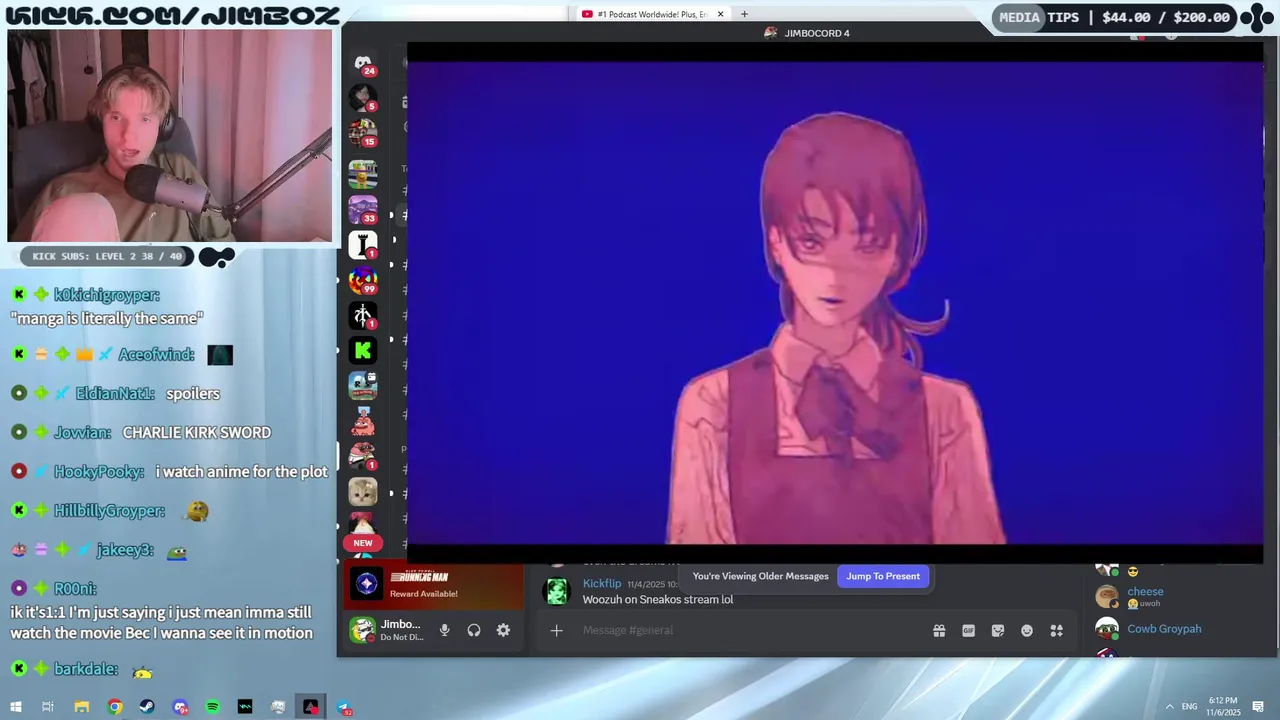Open the Discord server with the 33 badge
This screenshot has height=720, width=1280.
362,209
